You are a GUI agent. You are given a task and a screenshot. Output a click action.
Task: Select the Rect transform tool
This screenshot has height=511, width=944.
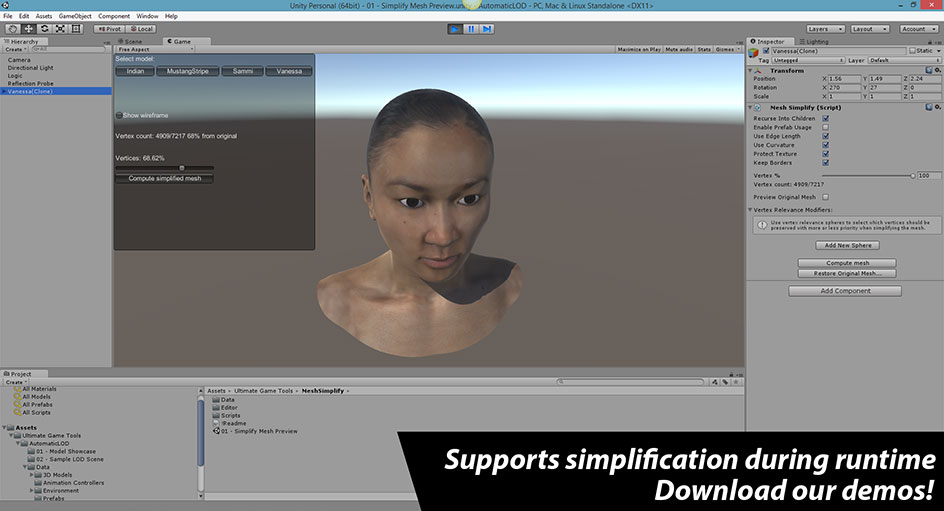pyautogui.click(x=77, y=29)
